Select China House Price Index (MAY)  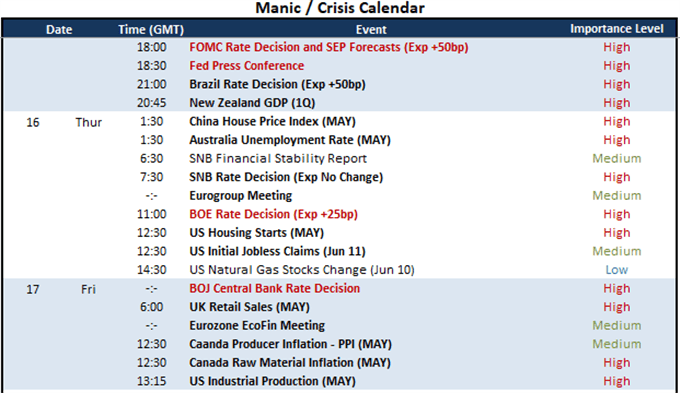click(272, 121)
